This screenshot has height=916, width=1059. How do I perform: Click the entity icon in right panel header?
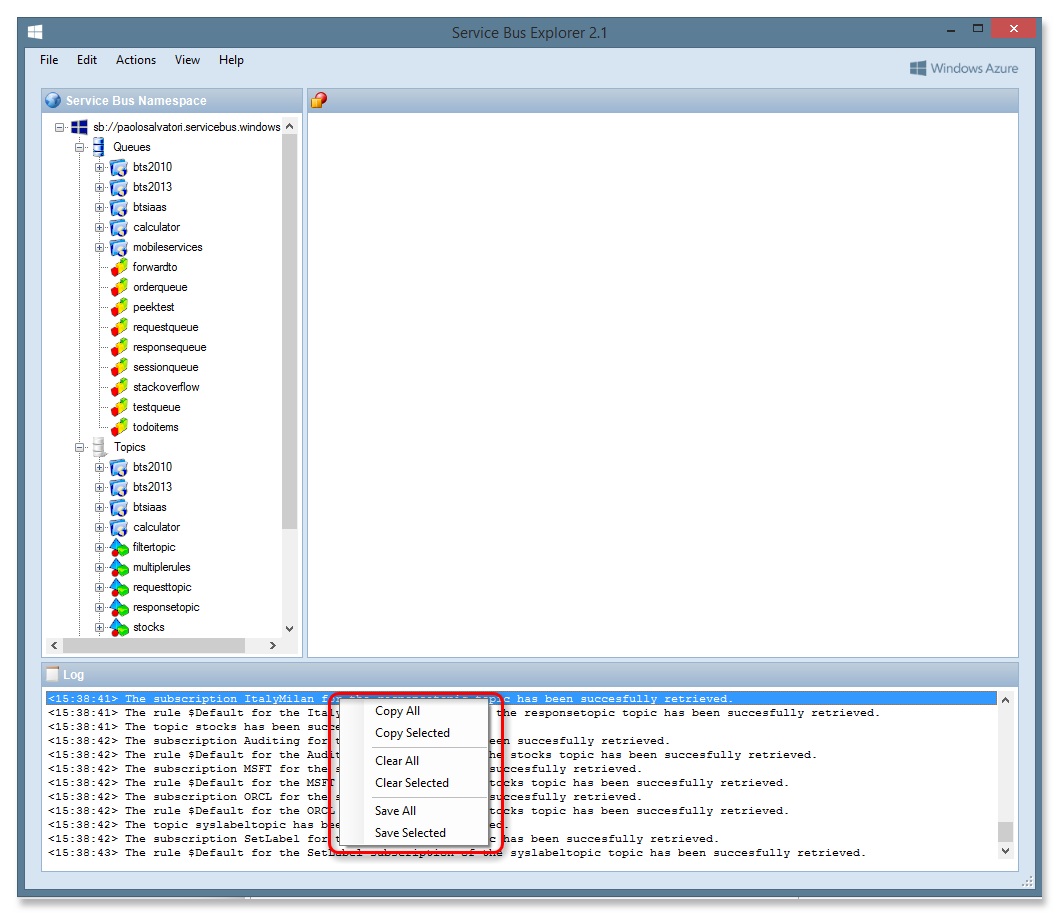319,101
